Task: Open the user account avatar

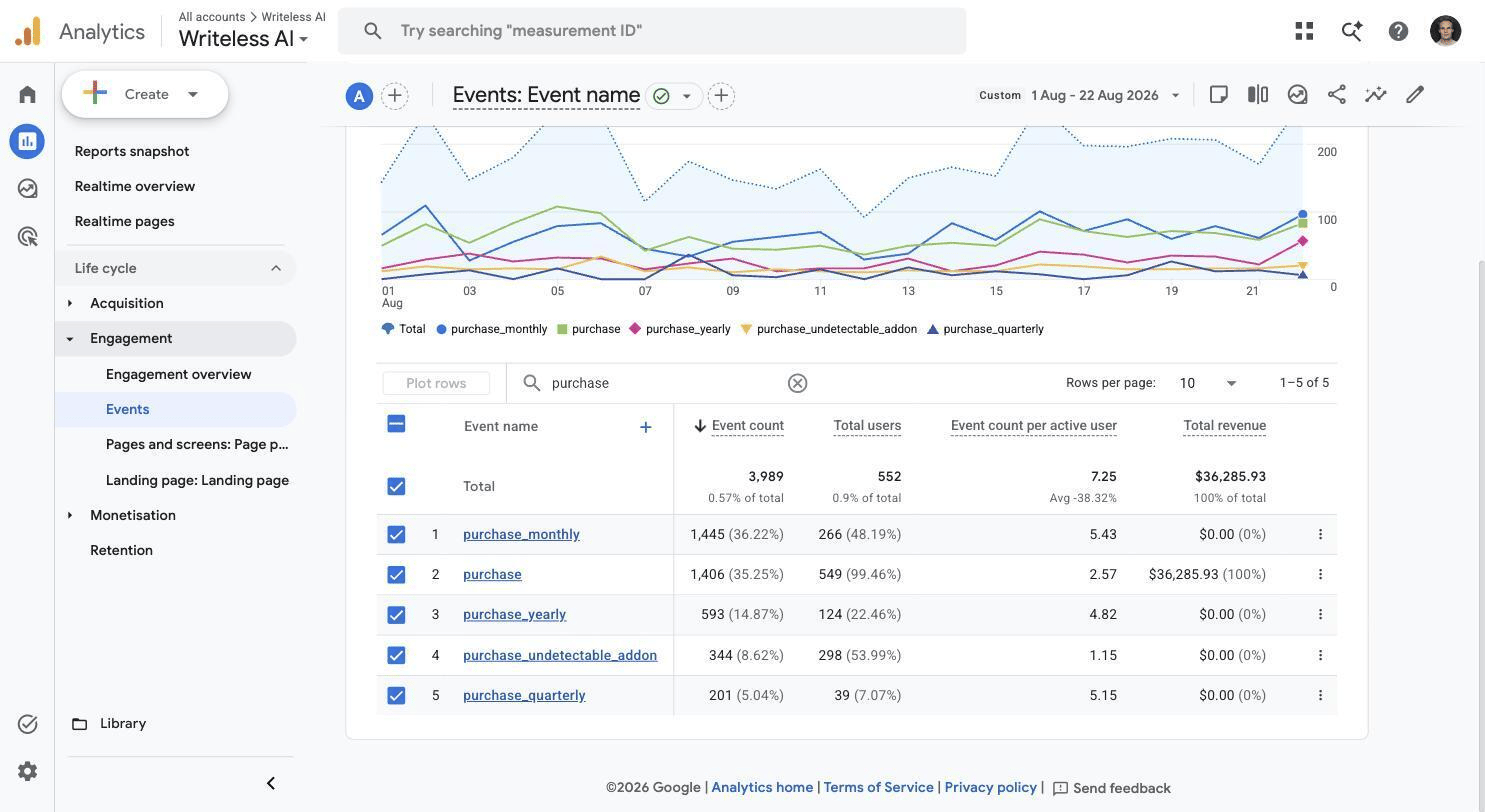Action: 1445,31
